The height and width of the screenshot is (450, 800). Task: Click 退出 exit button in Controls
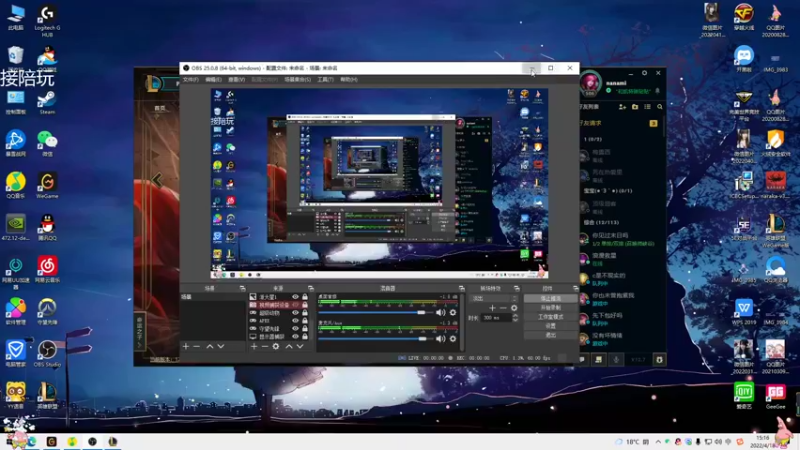tap(551, 335)
